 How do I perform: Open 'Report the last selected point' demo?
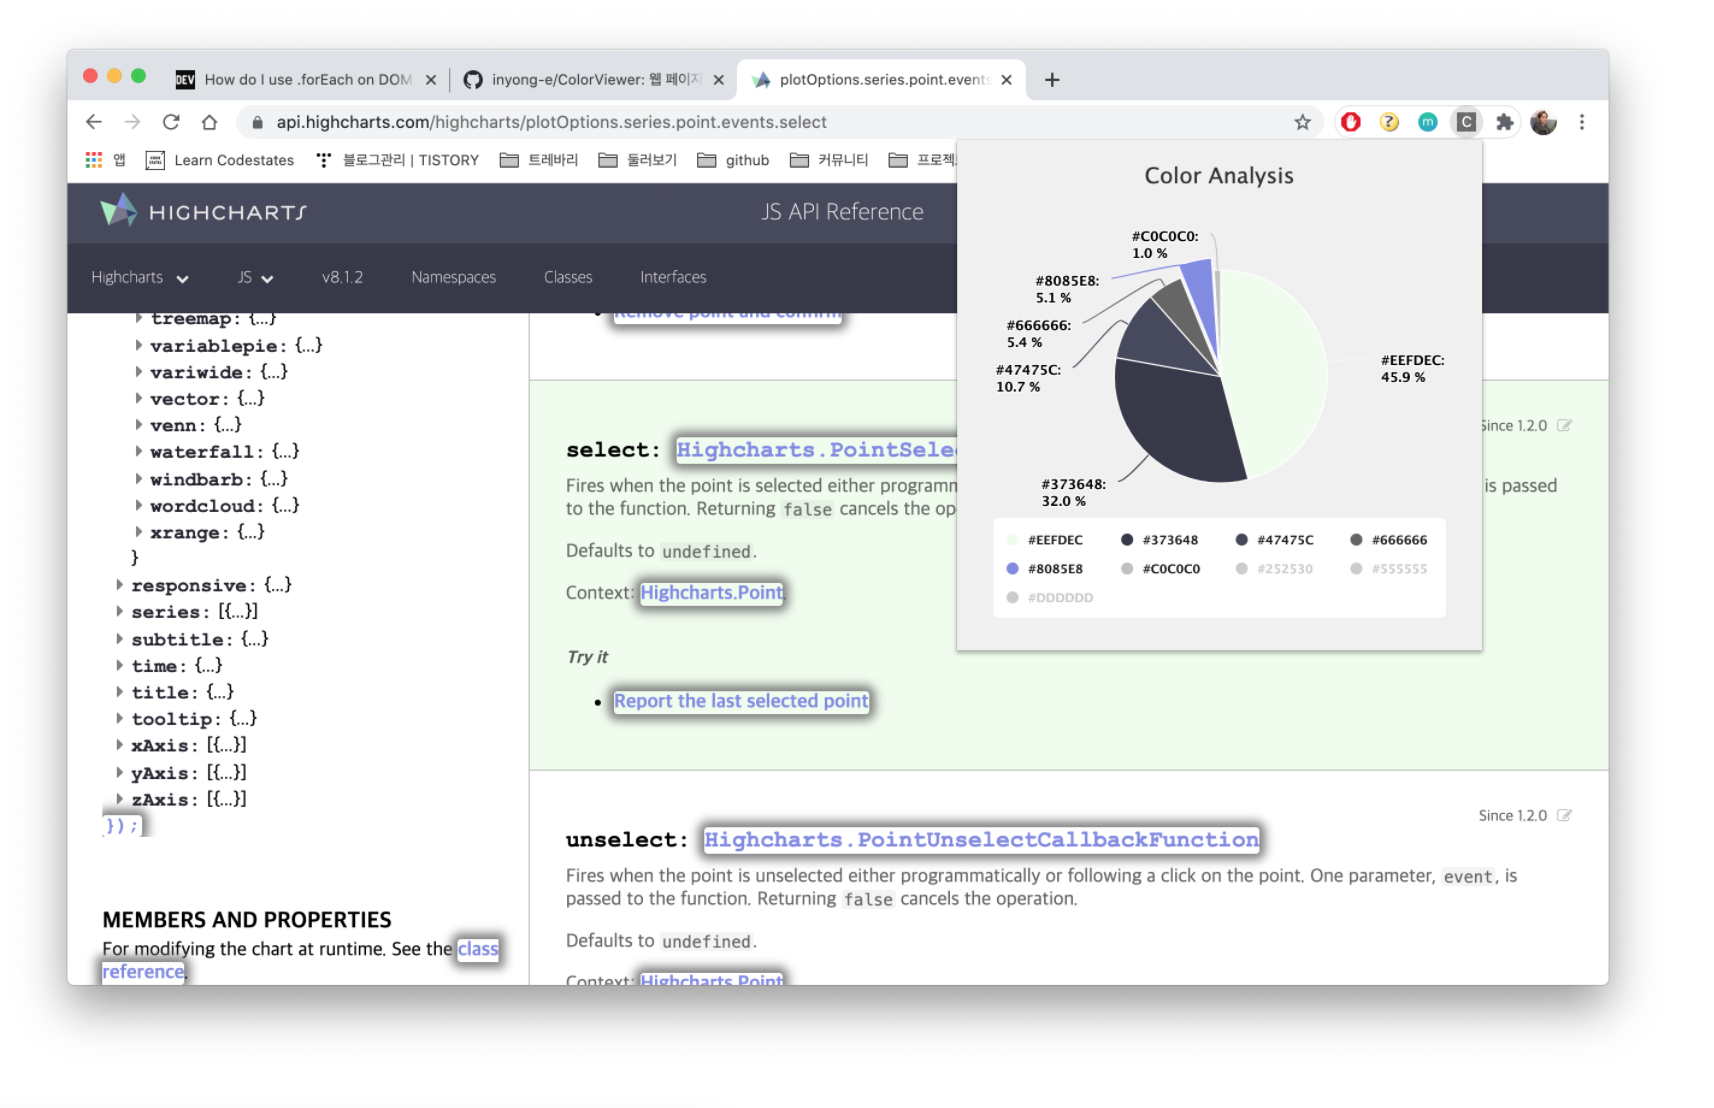(741, 701)
